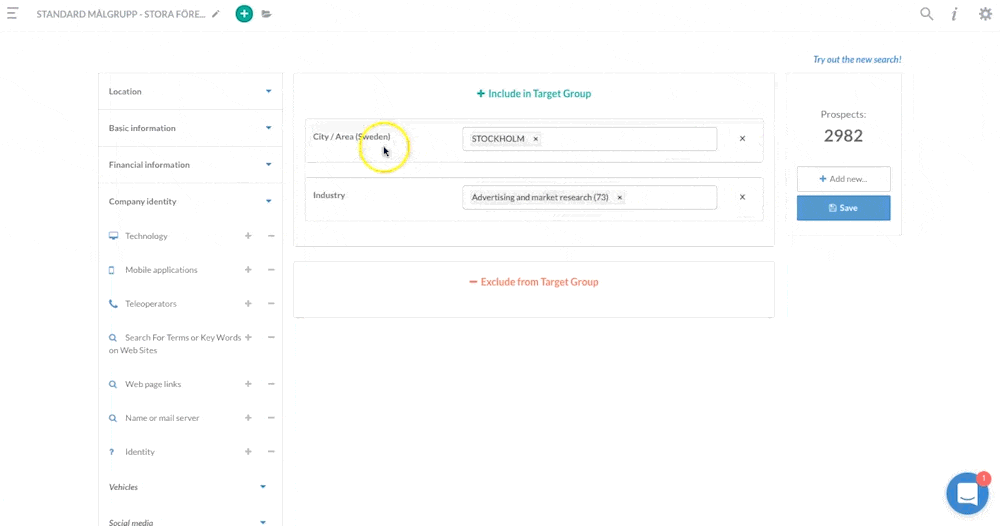Remove the STOCKHOLM tag
The width and height of the screenshot is (1000, 526).
(x=535, y=139)
